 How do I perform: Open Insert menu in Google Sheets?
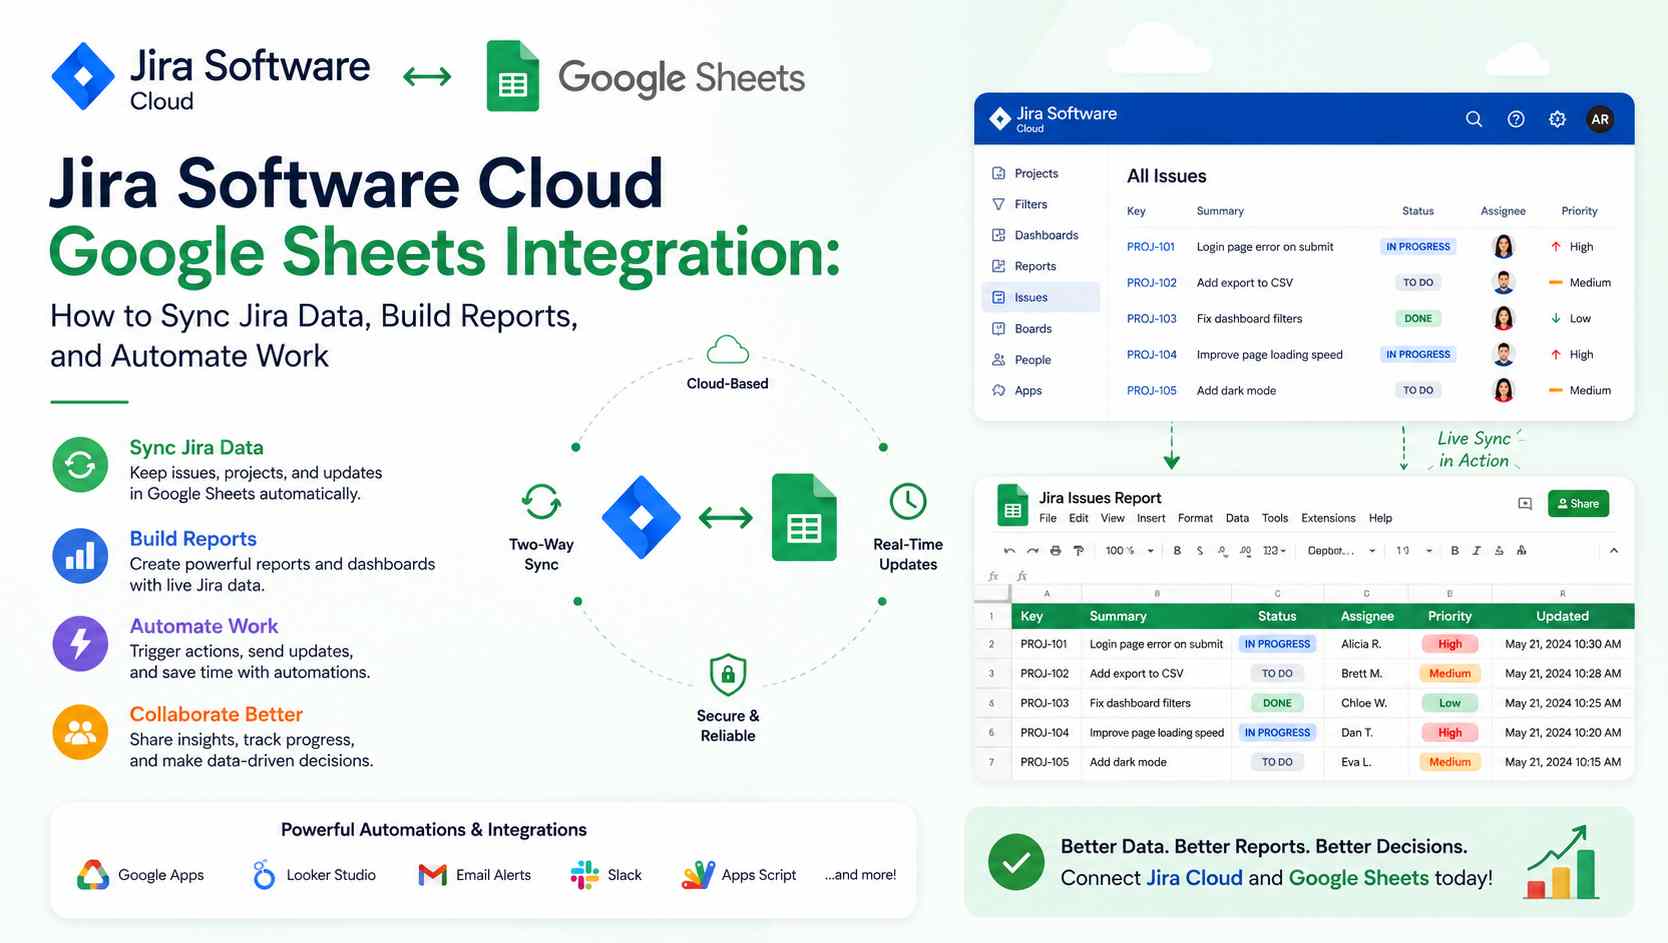point(1151,518)
